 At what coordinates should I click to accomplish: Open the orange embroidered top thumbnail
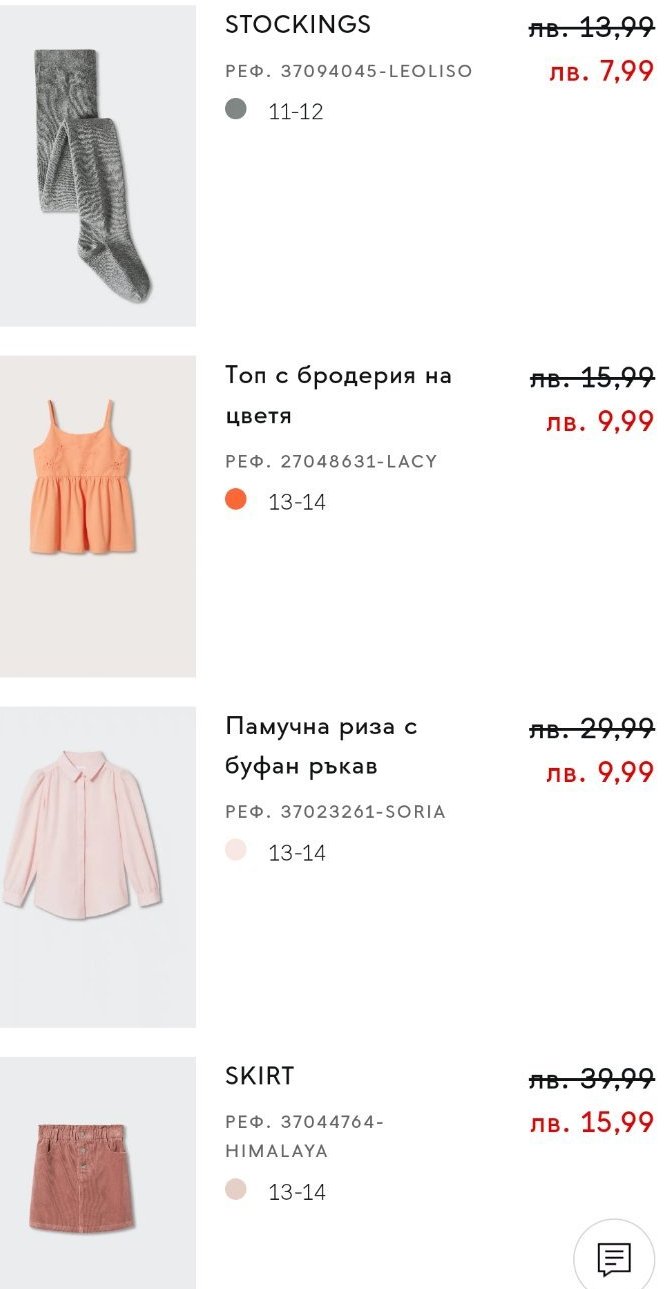coord(97,516)
